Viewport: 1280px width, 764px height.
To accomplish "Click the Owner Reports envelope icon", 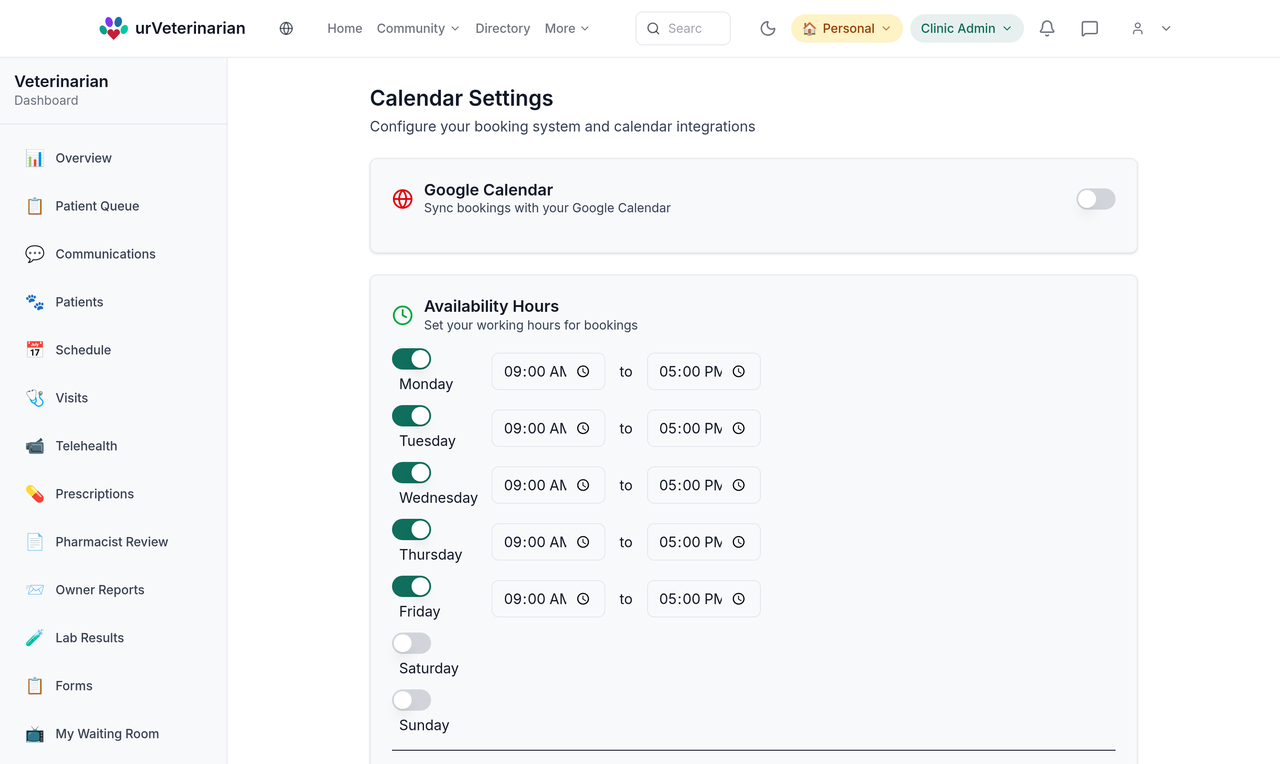I will pyautogui.click(x=35, y=590).
